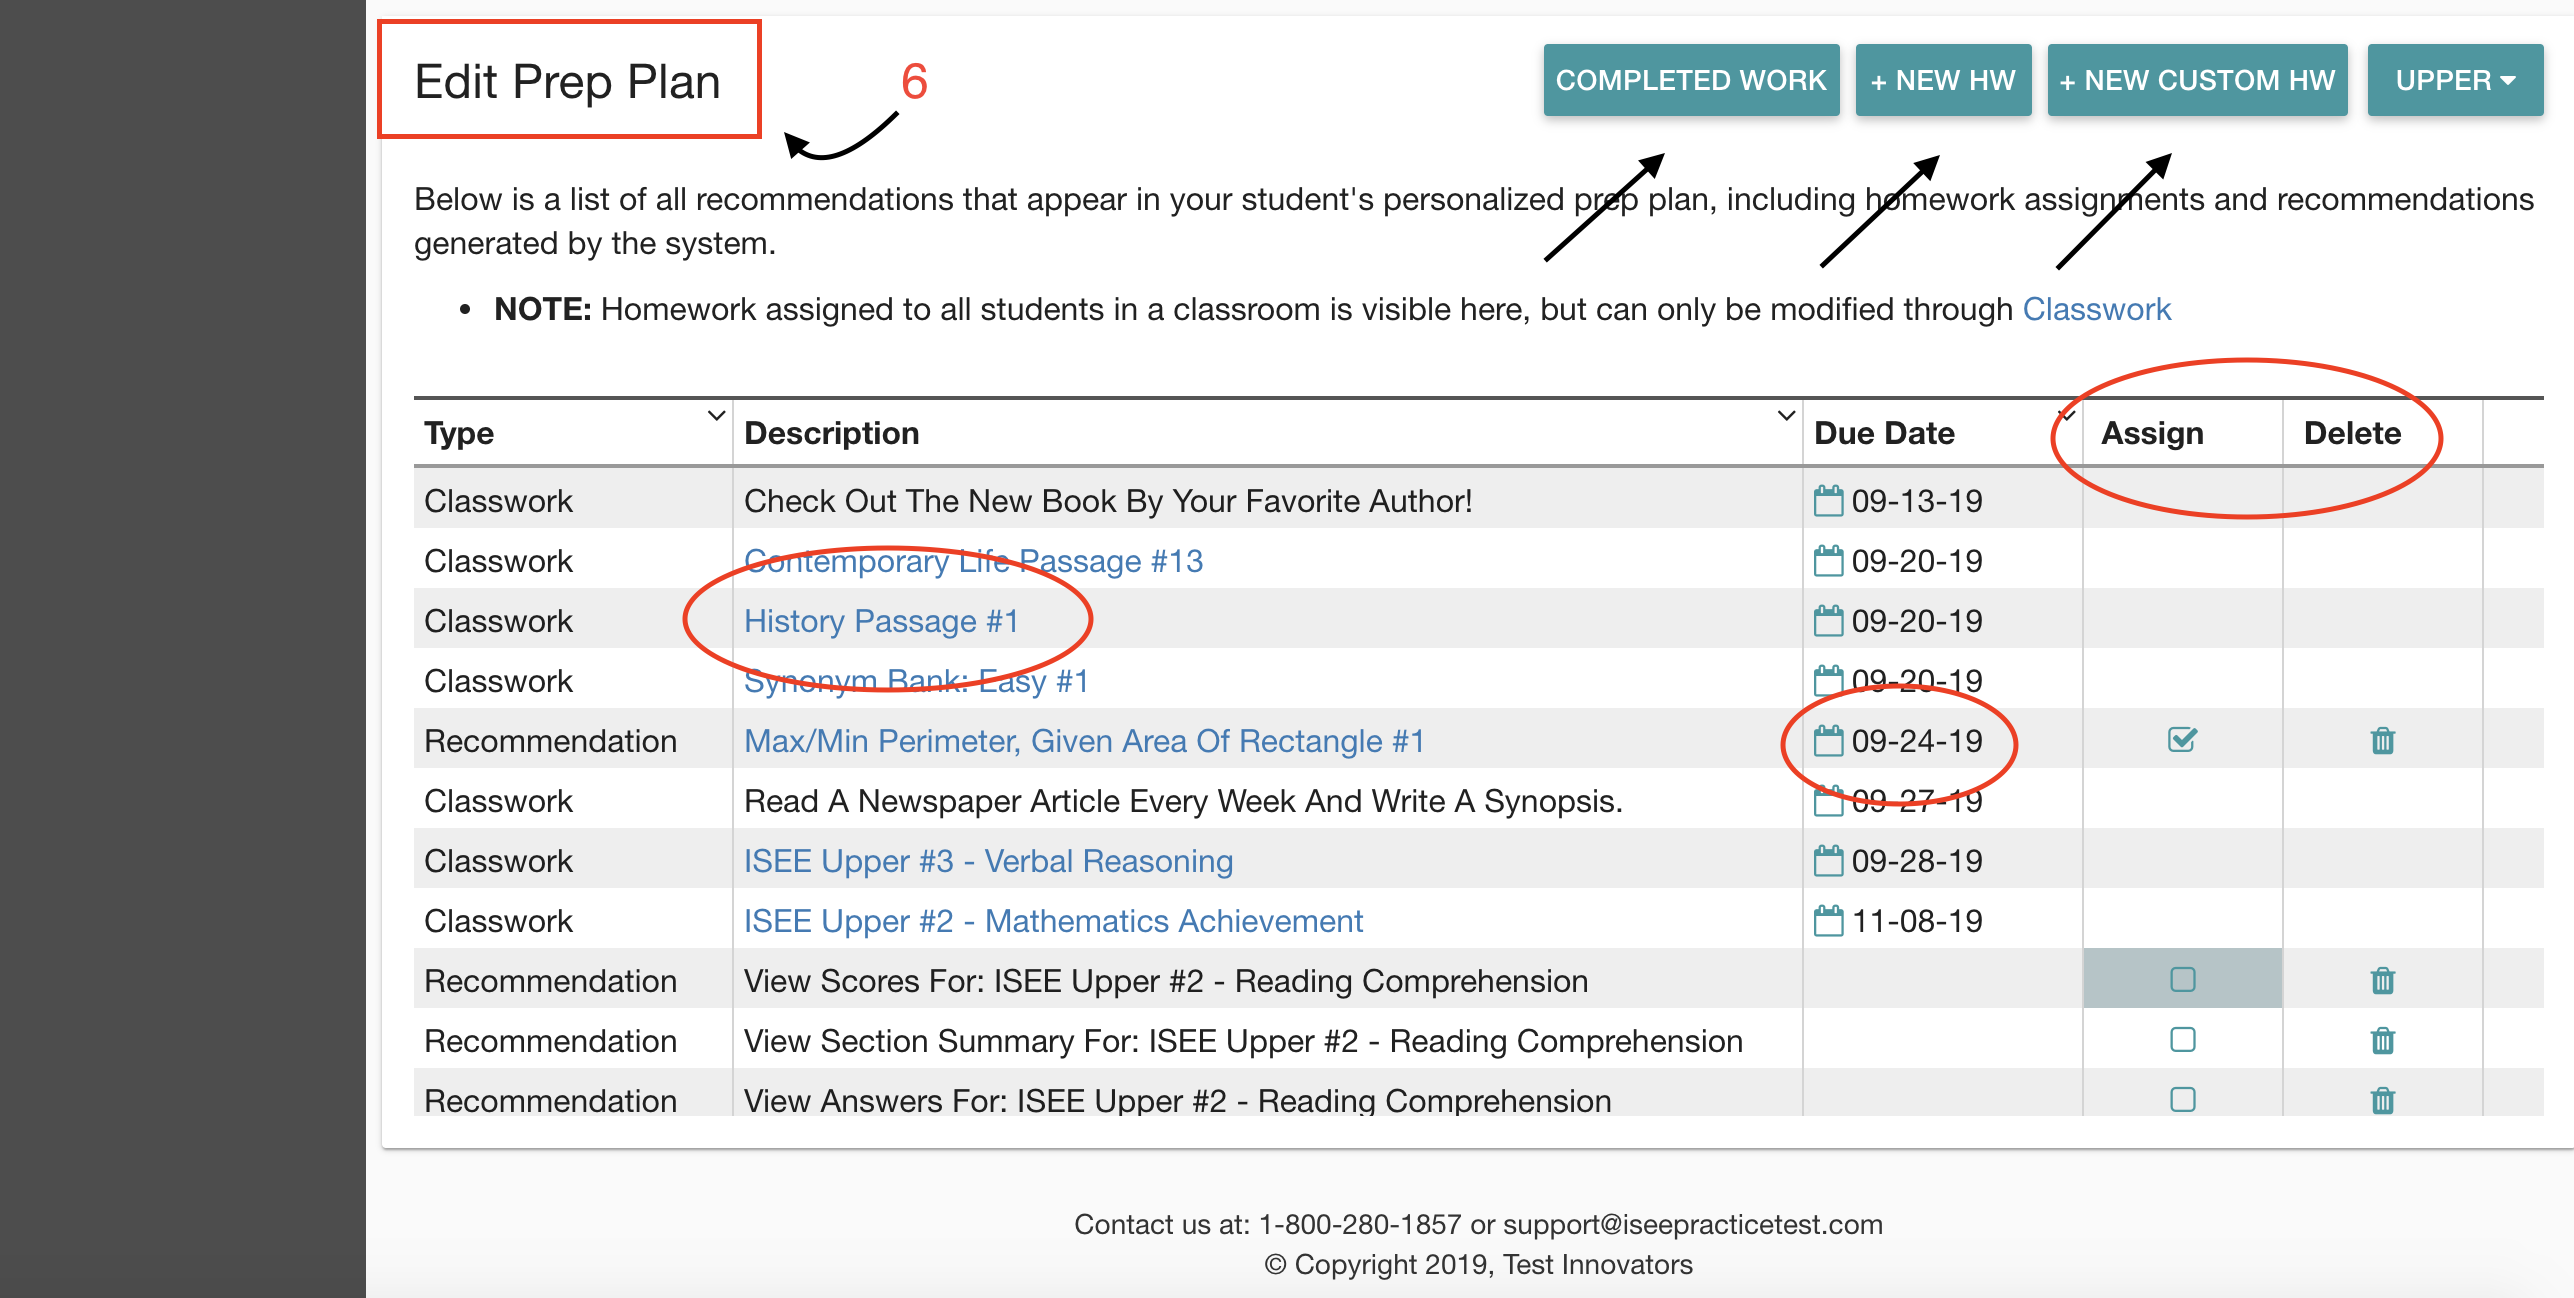Open the UPPER level dropdown
The width and height of the screenshot is (2574, 1298).
[2454, 80]
